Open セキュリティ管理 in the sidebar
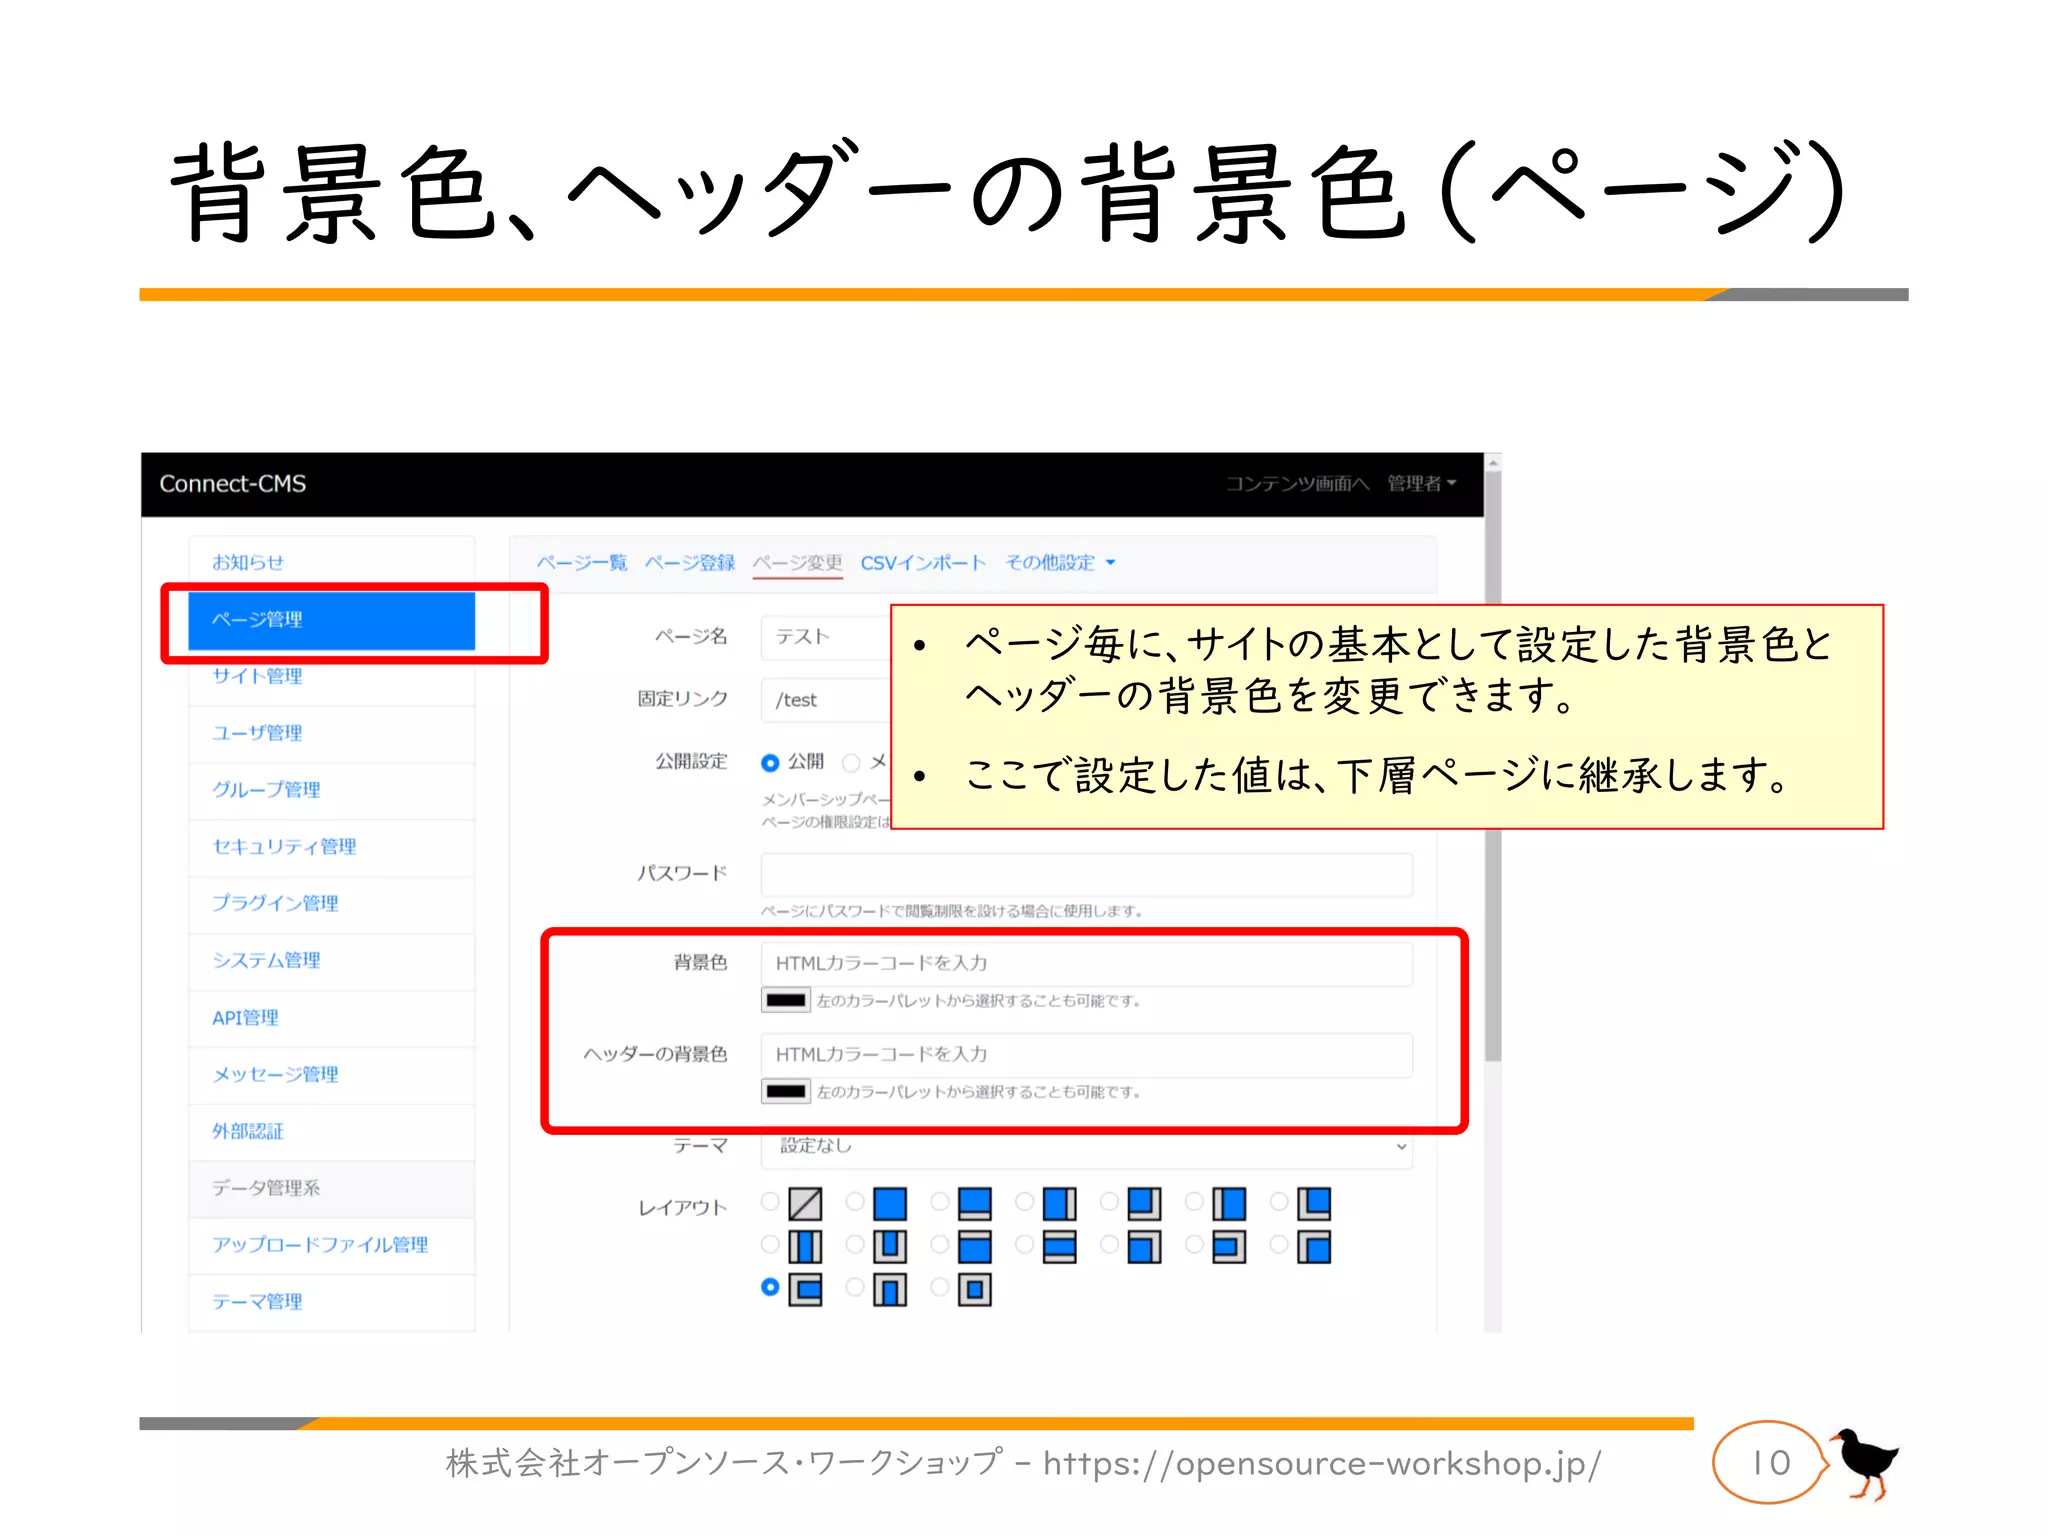The height and width of the screenshot is (1536, 2048). coord(331,847)
